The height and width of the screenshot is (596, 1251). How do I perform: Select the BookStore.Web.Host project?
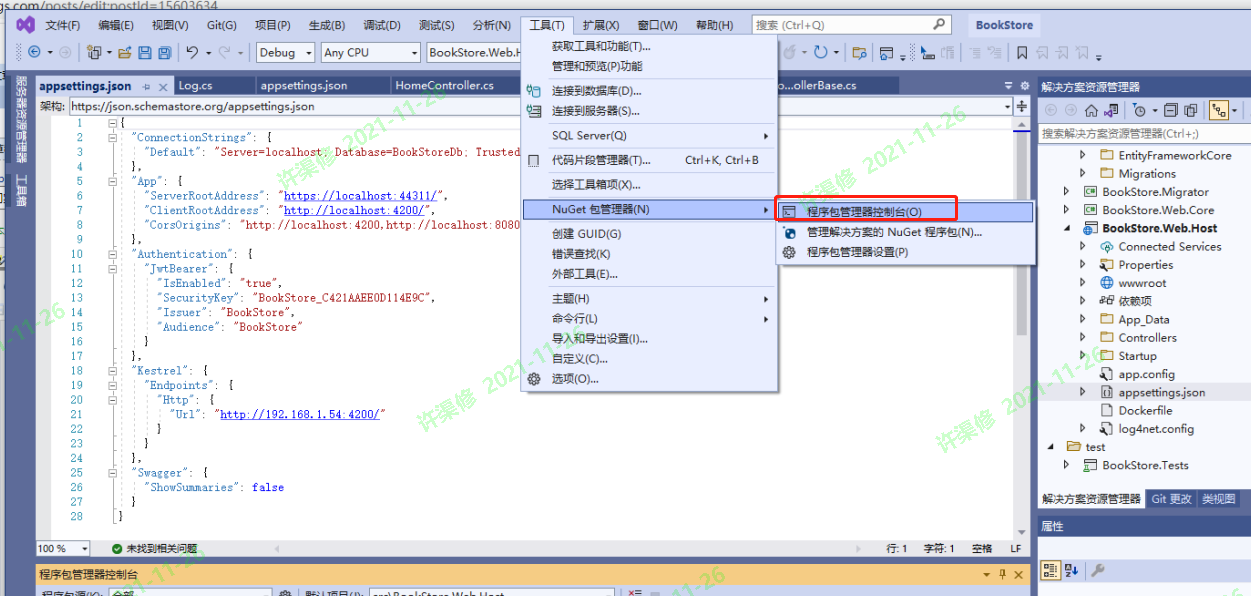[x=1160, y=228]
